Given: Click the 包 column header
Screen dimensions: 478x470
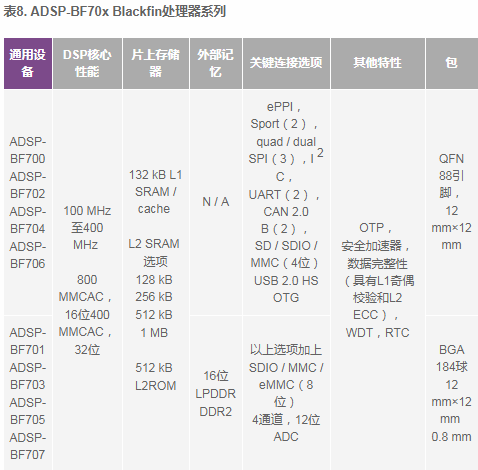Looking at the screenshot, I should (x=452, y=63).
